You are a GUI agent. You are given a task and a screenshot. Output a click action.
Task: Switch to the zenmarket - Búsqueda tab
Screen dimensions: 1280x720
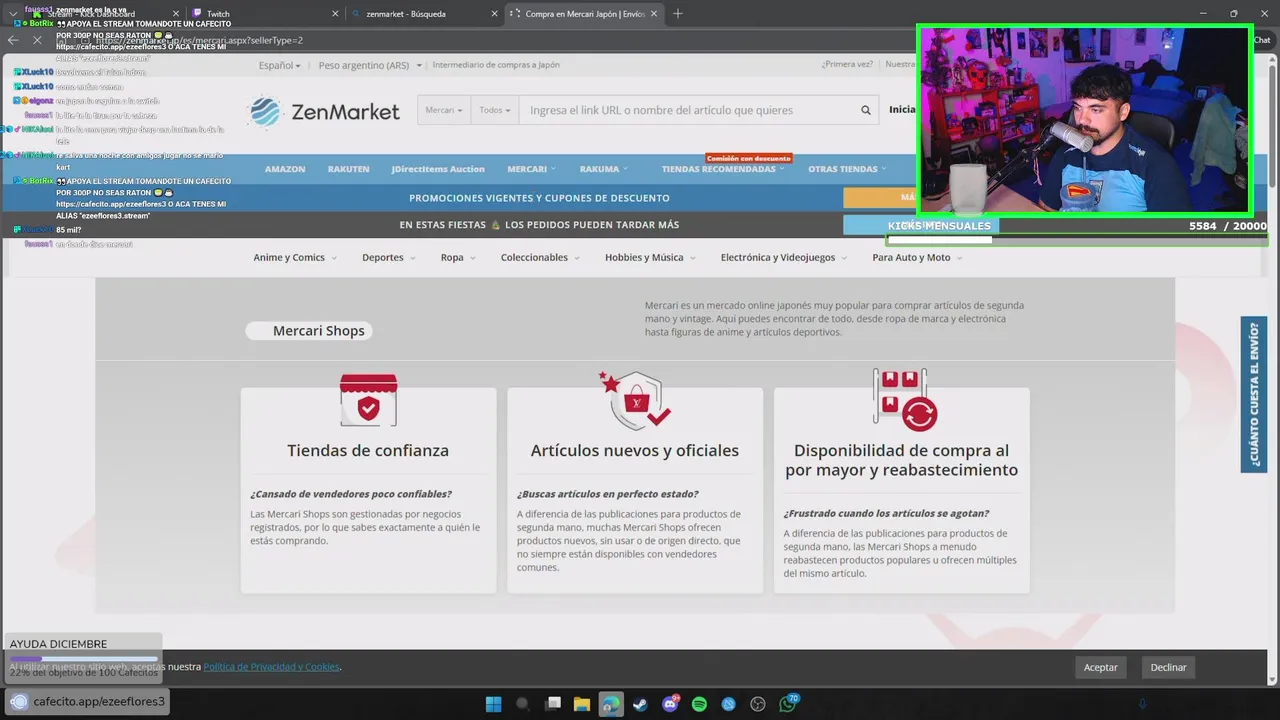(425, 14)
